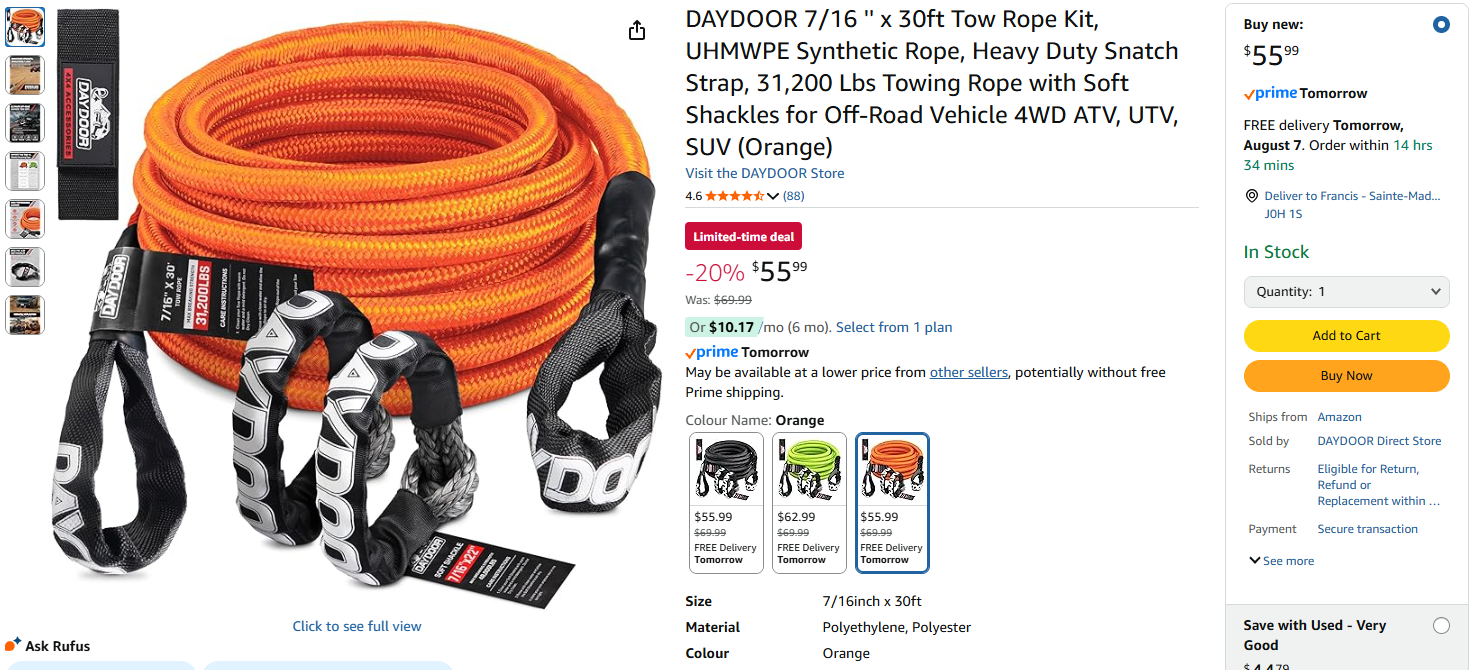Expand rating breakdown chevron next to stars
Image resolution: width=1469 pixels, height=670 pixels.
click(x=773, y=196)
